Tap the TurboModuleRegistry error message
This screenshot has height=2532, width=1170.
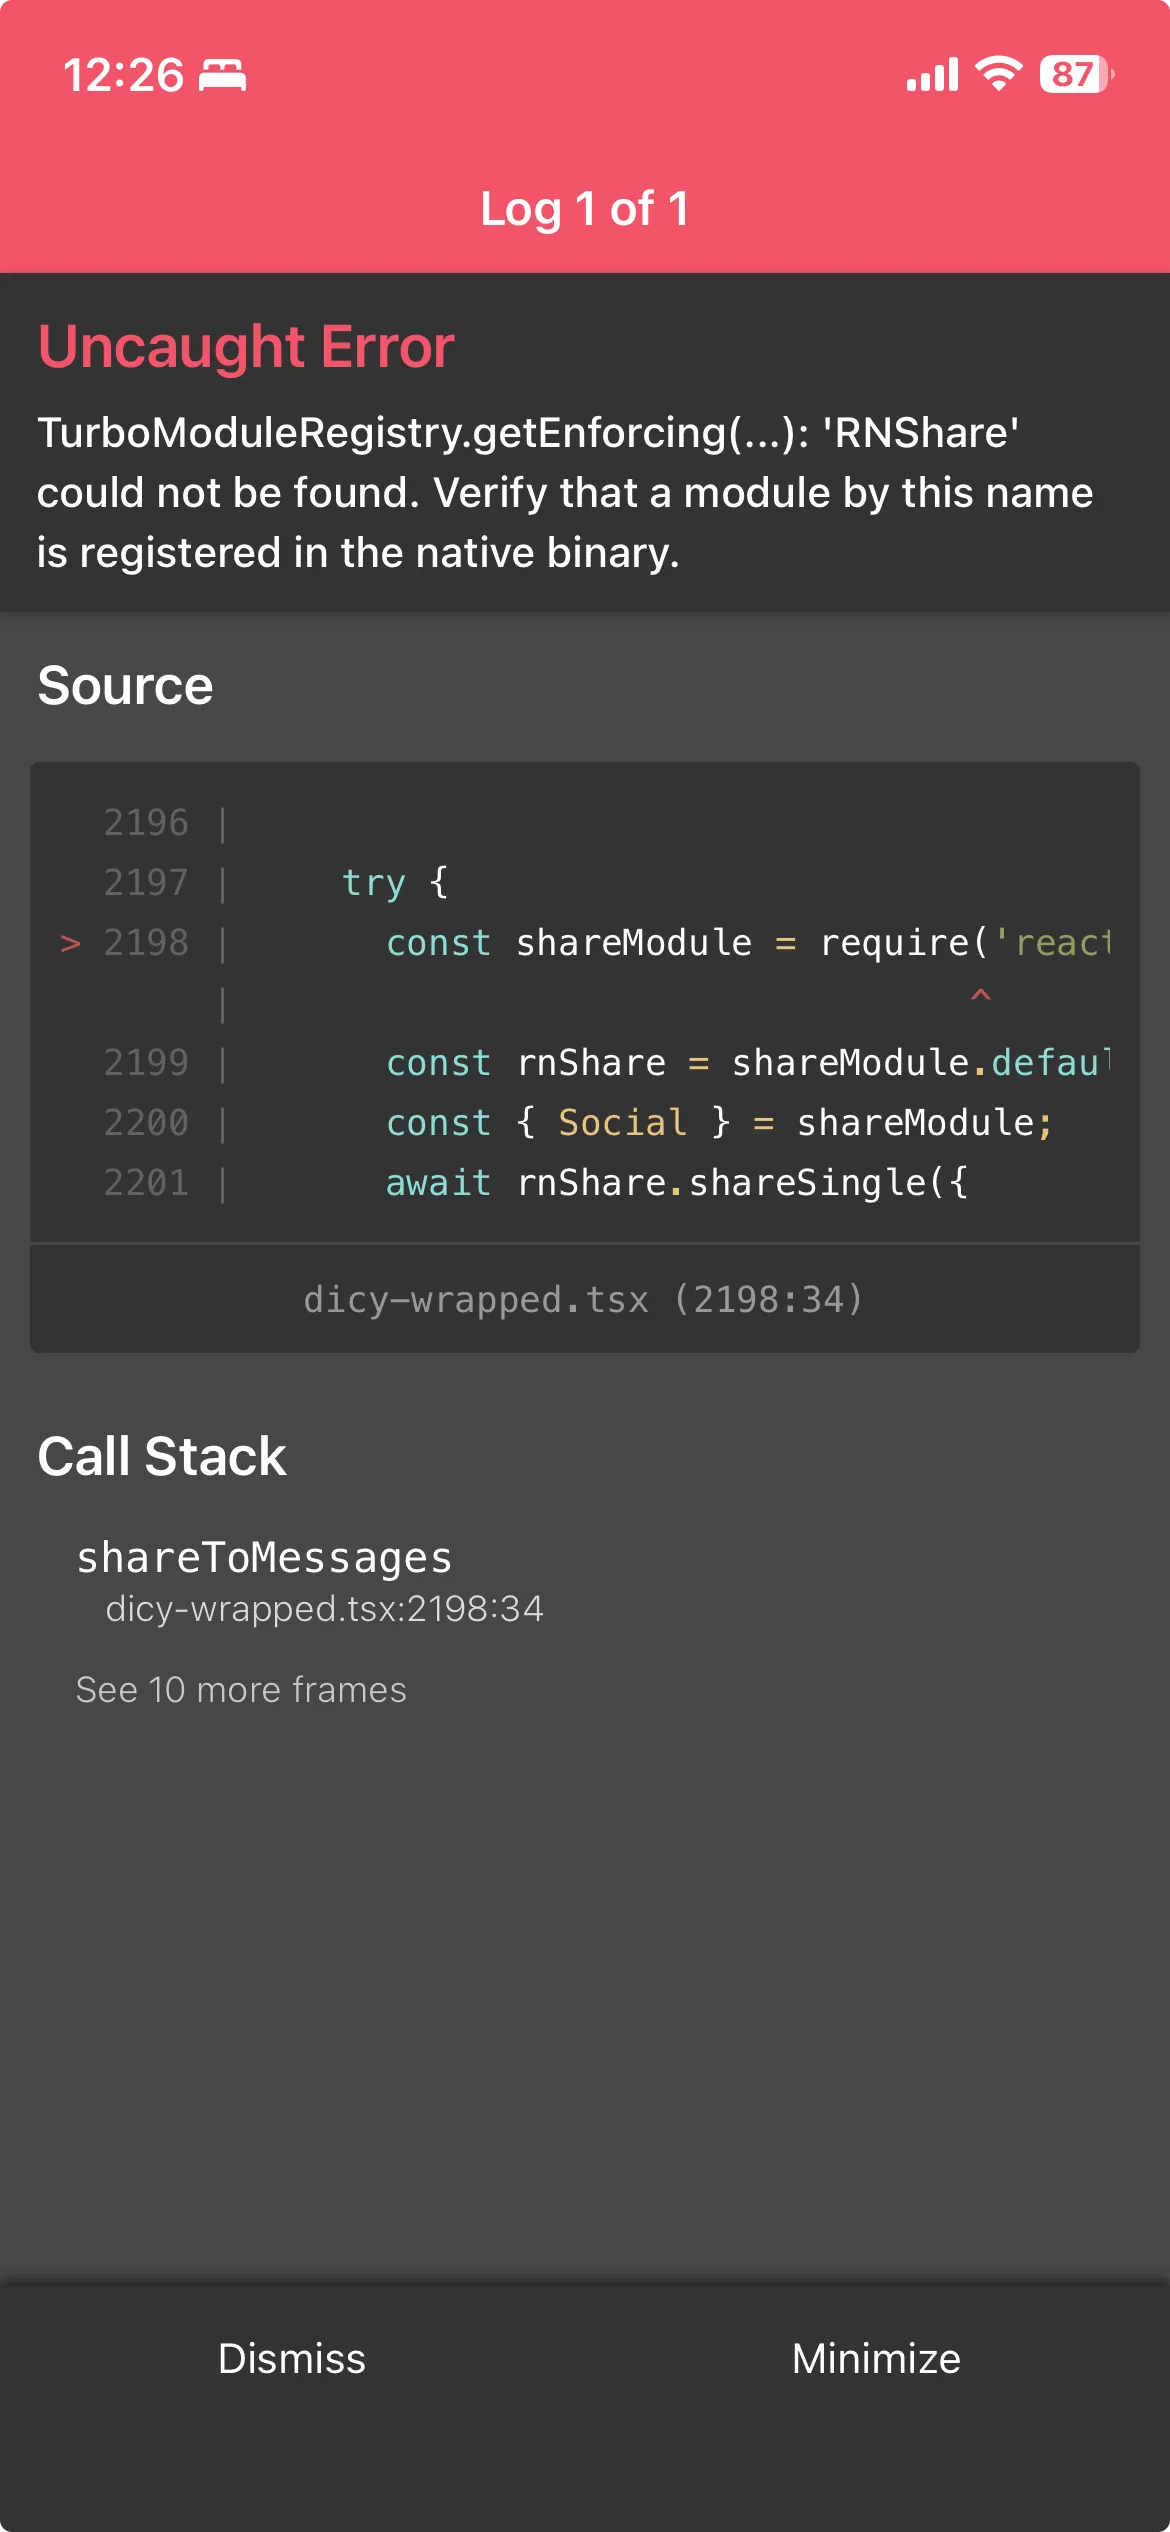click(565, 492)
